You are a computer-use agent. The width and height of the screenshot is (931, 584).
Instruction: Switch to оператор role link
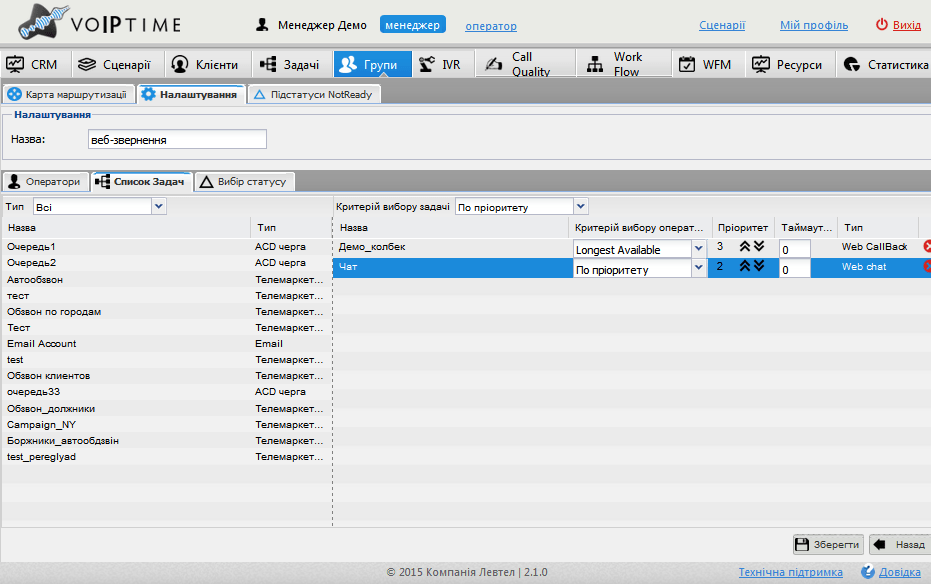(x=490, y=26)
